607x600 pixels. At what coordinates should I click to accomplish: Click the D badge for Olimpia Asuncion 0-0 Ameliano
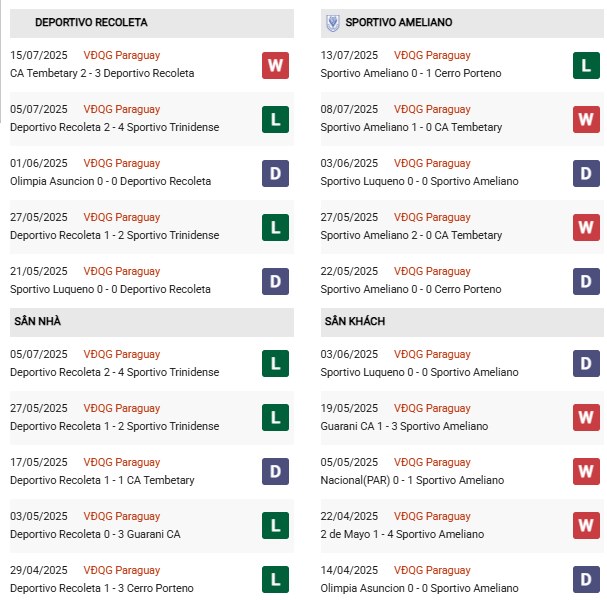point(586,579)
